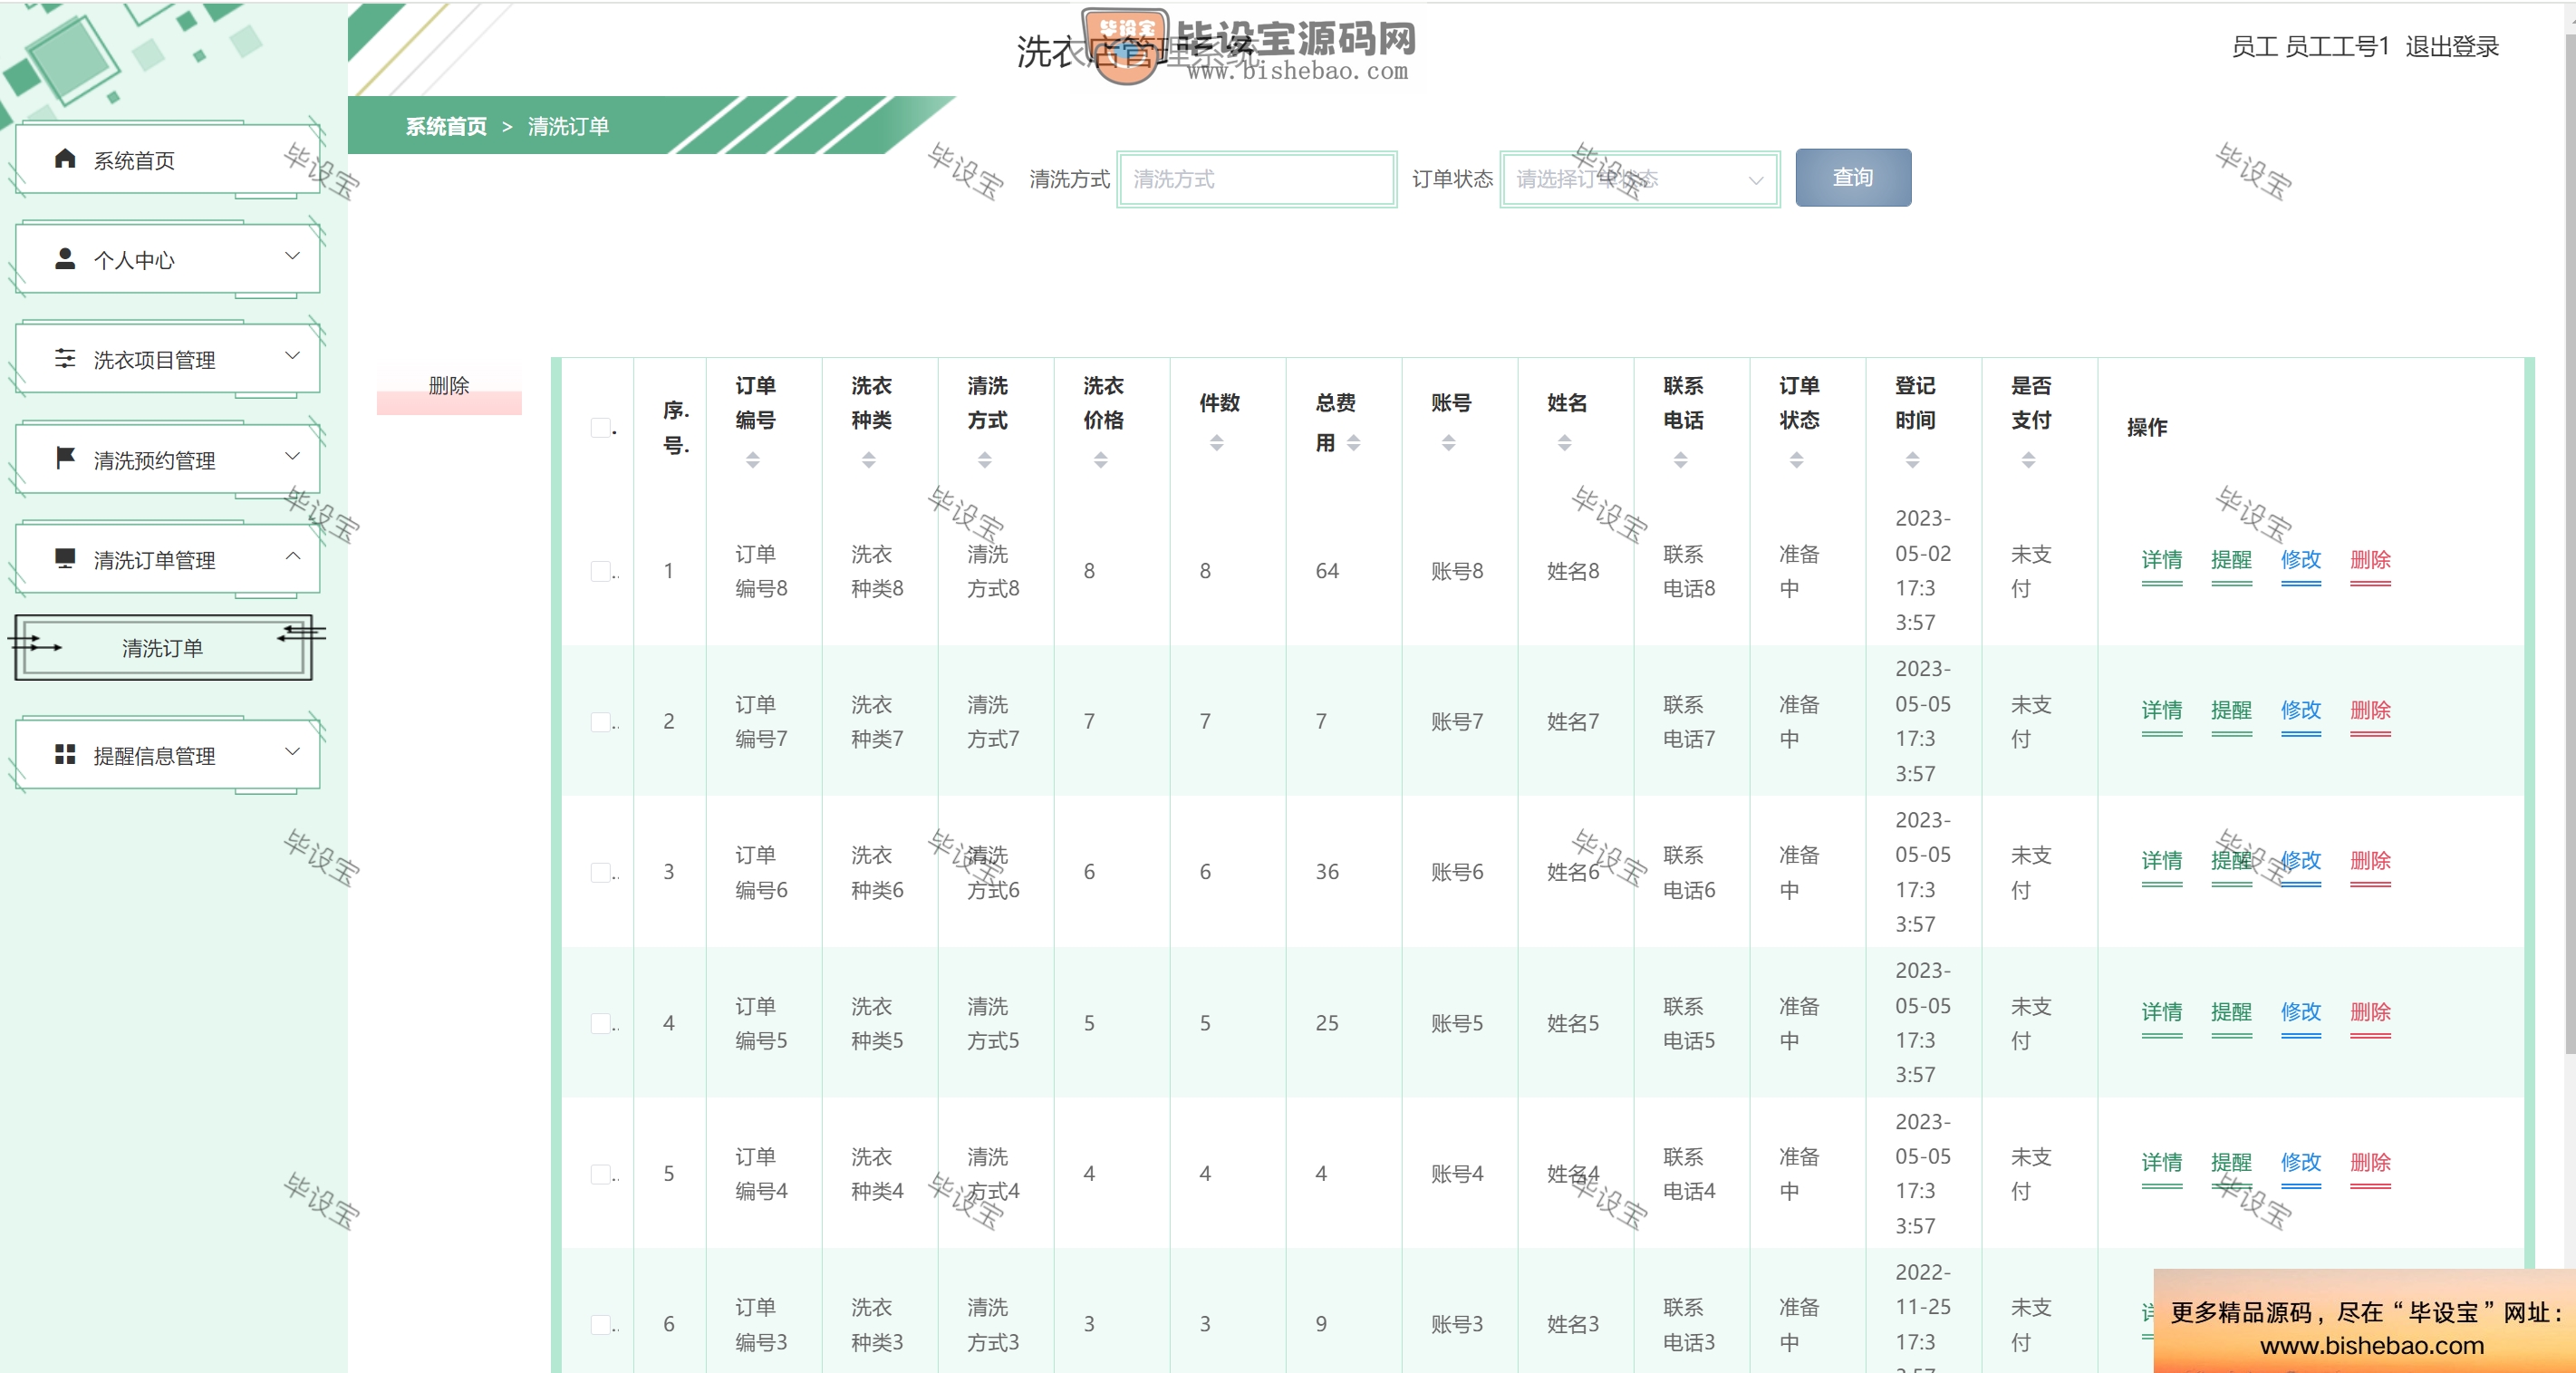The image size is (2576, 1373).
Task: Expand the 提醒信息管理 menu chevron
Action: click(293, 752)
